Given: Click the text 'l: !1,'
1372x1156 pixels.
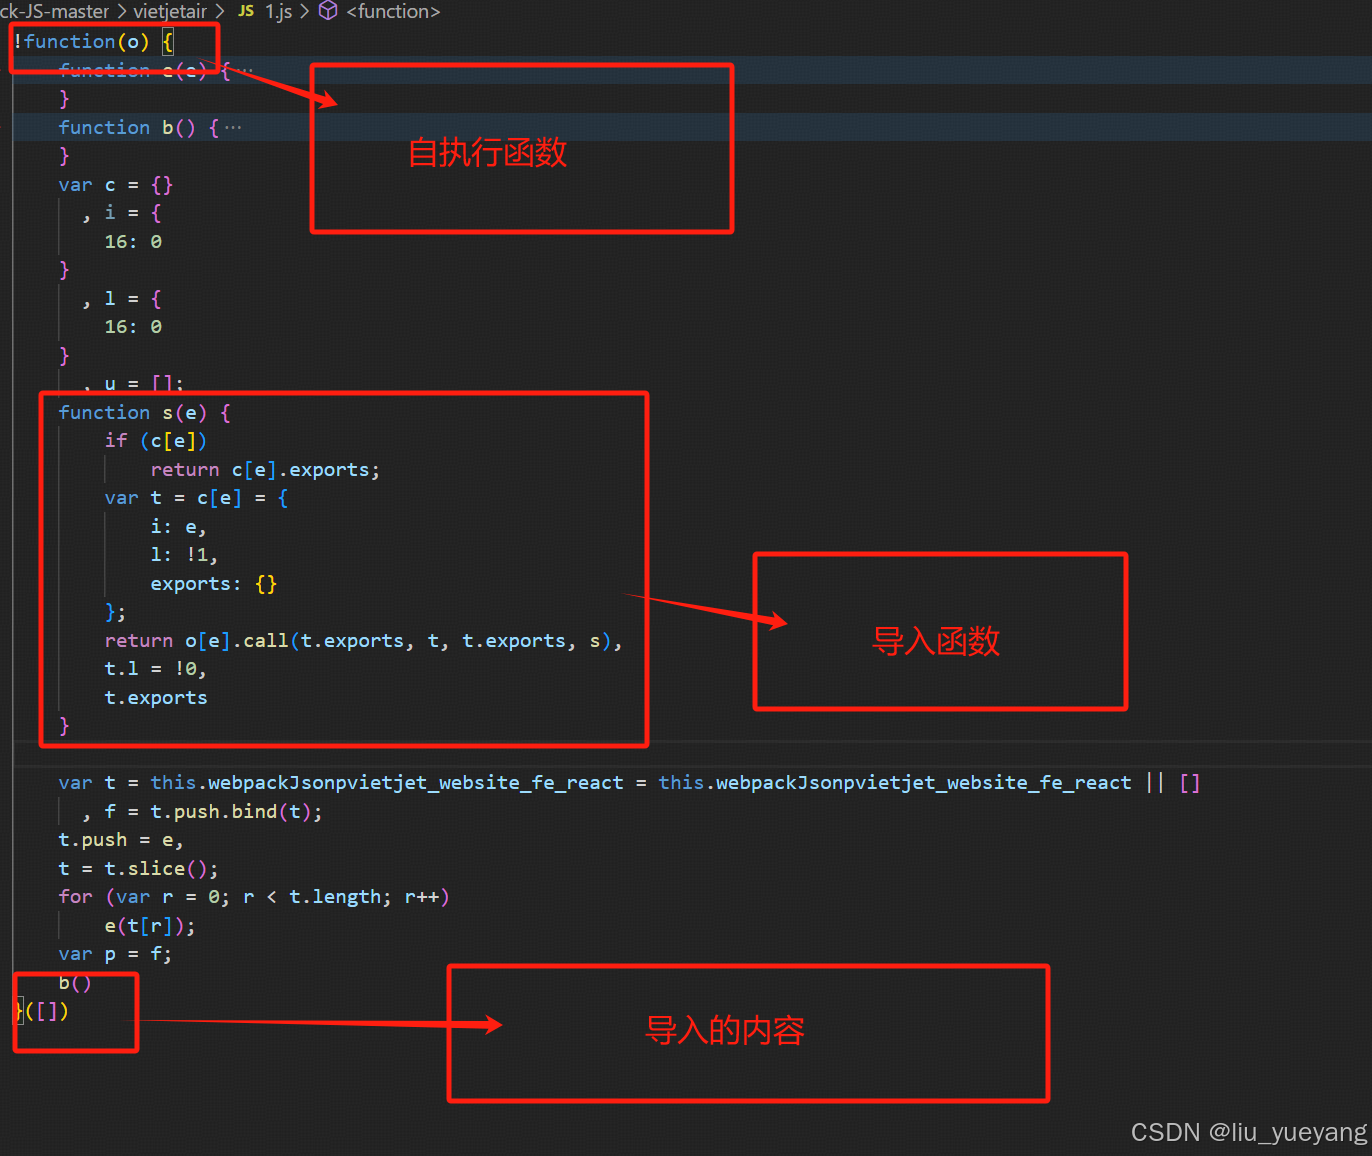Looking at the screenshot, I should point(184,554).
